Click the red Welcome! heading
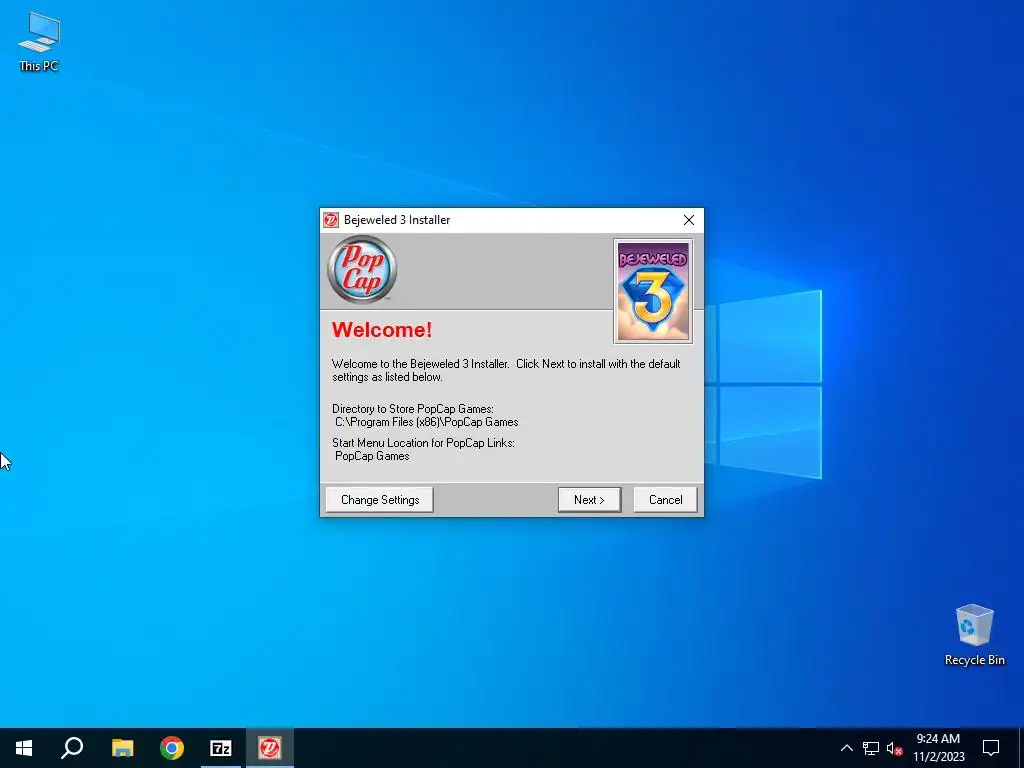The width and height of the screenshot is (1024, 768). coord(381,330)
